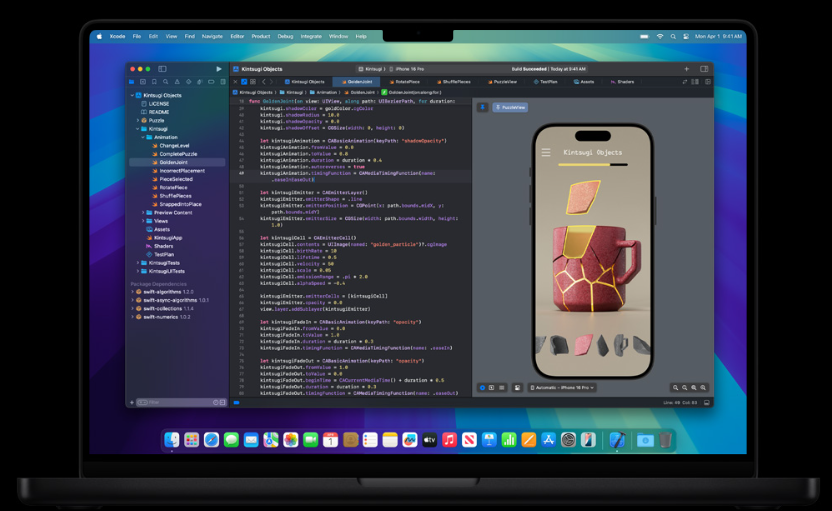
Task: Expand the Puzzle folder in navigator
Action: click(x=138, y=120)
